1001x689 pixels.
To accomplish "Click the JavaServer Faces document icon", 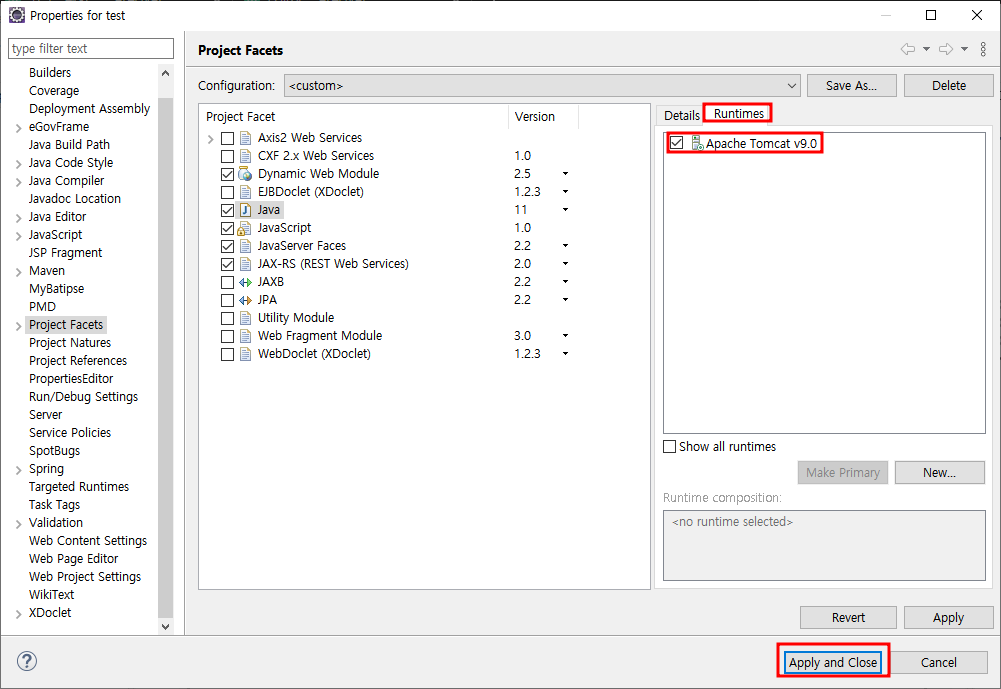I will pyautogui.click(x=245, y=246).
